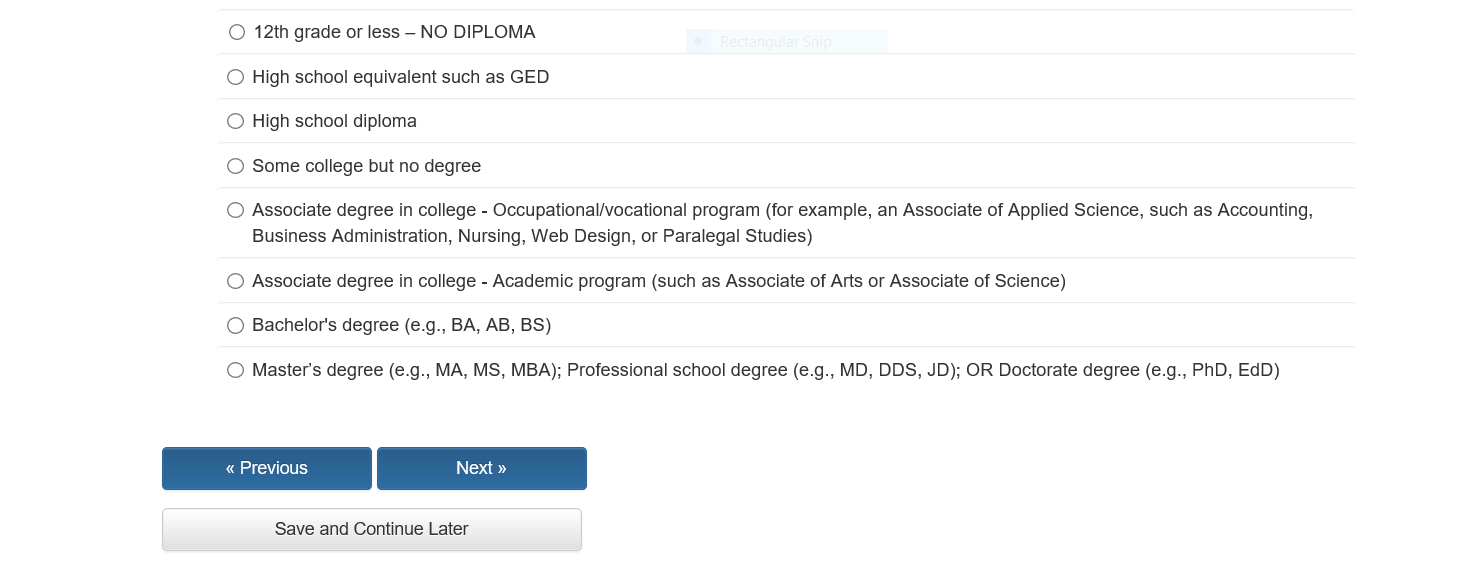Click the 'Business Administration, Nursing, Web Design' text line

[531, 236]
